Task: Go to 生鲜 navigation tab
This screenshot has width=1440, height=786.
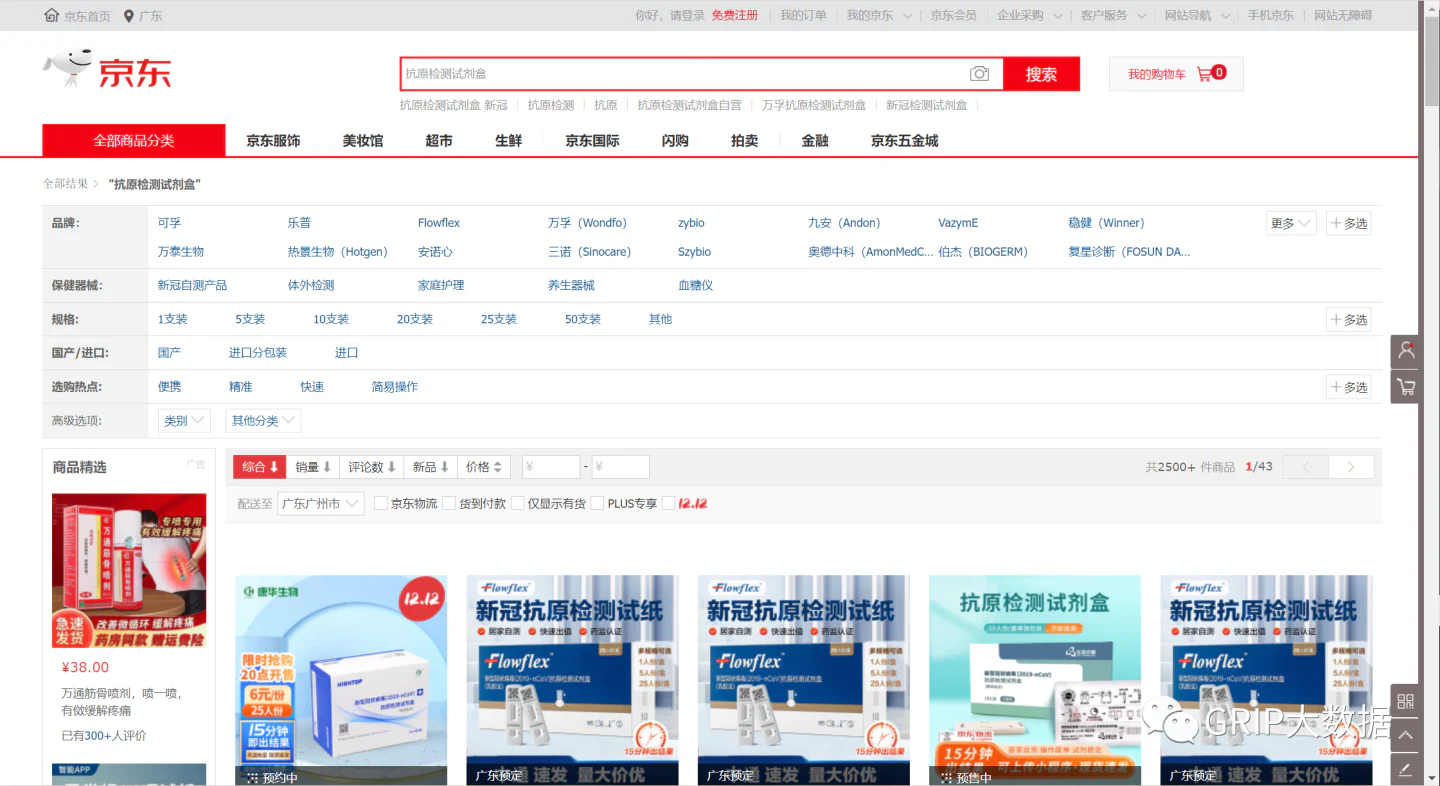Action: point(508,141)
